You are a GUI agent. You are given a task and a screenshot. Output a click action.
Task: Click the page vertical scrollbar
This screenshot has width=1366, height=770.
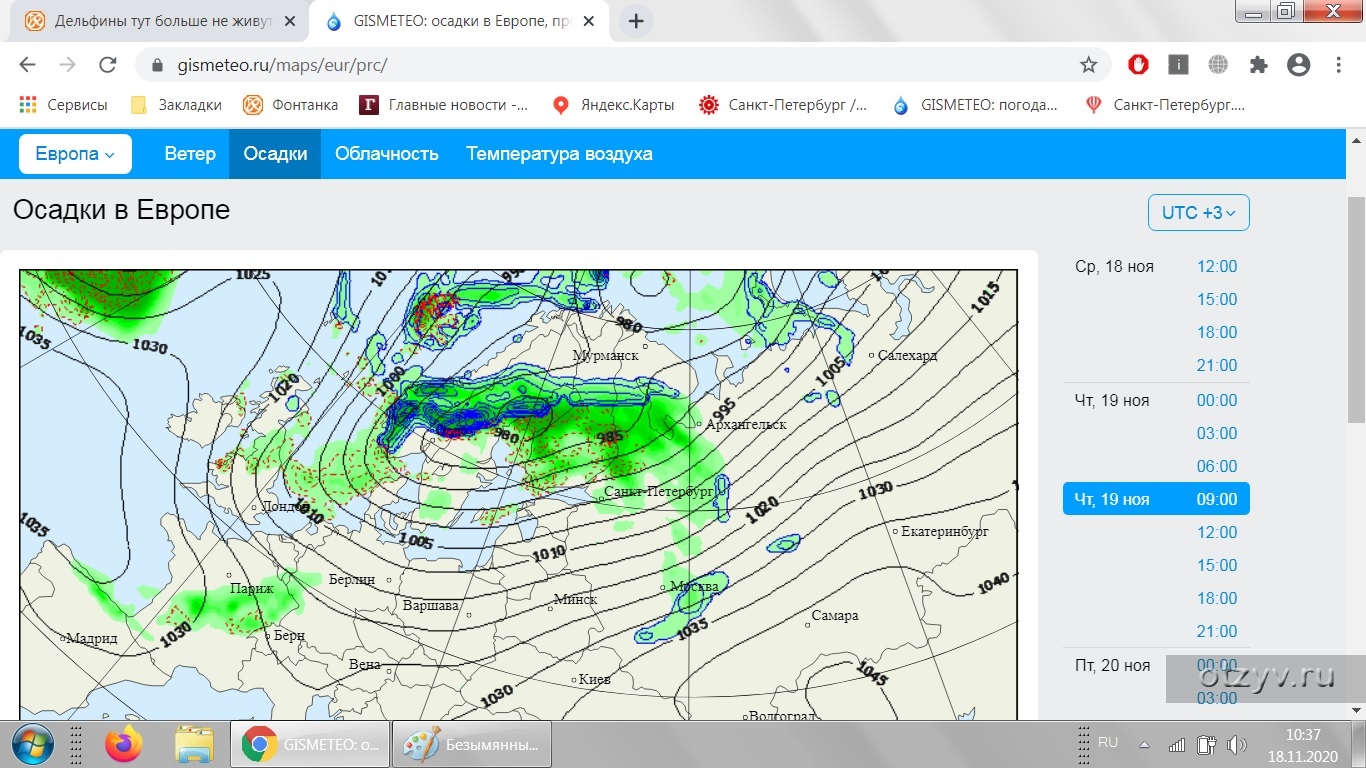coord(1356,310)
